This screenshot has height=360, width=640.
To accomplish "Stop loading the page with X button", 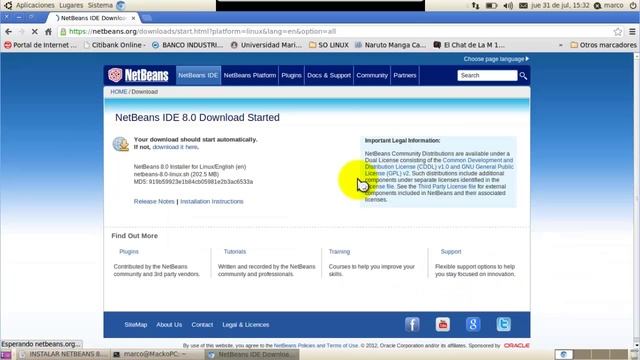I will point(35,31).
